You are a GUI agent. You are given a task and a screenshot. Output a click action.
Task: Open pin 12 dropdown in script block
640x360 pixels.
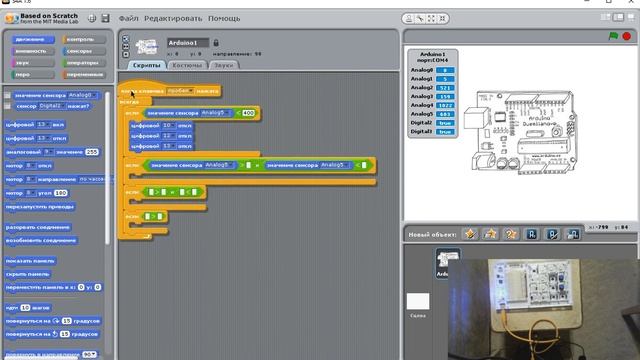point(169,136)
